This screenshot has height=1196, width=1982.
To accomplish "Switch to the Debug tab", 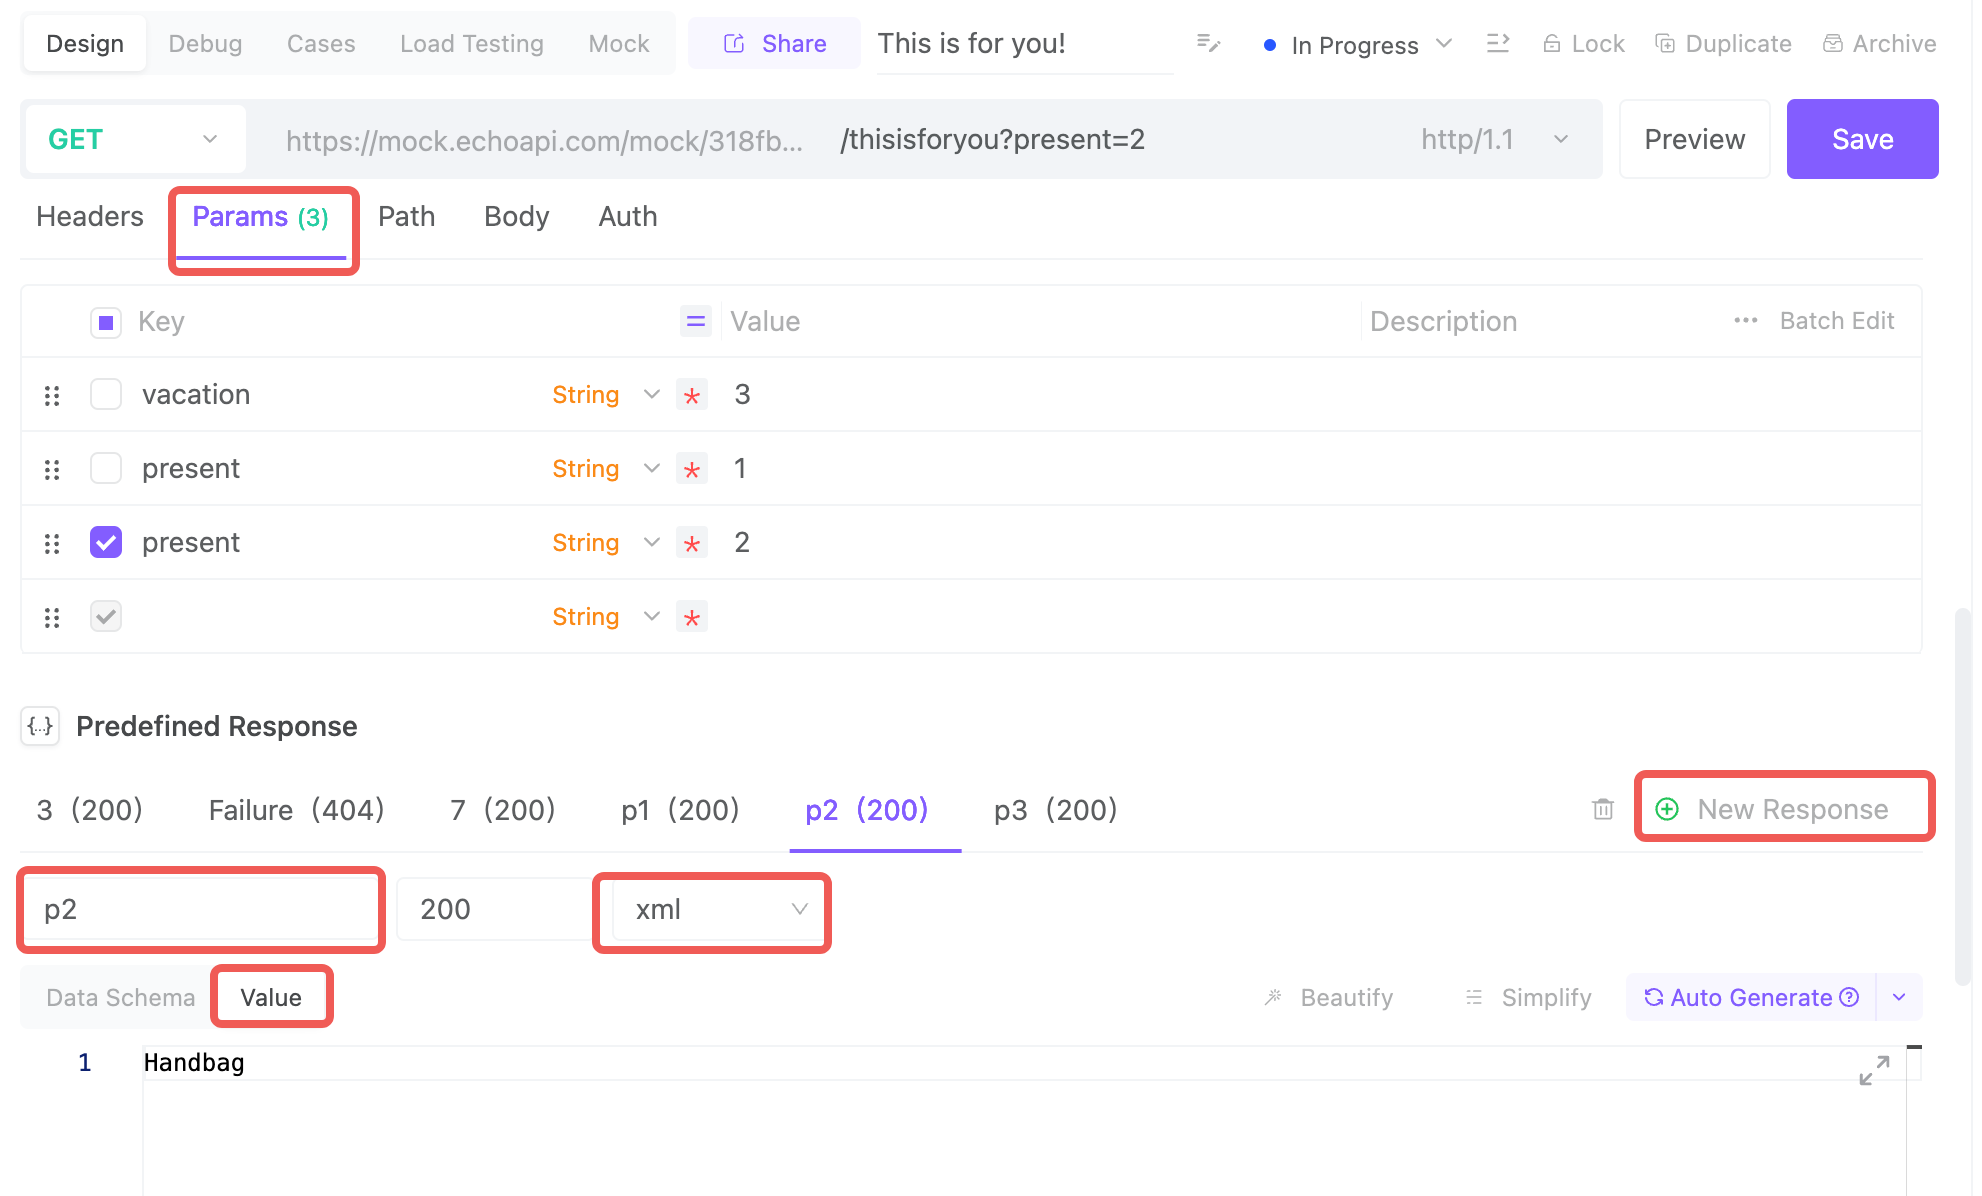I will (205, 43).
